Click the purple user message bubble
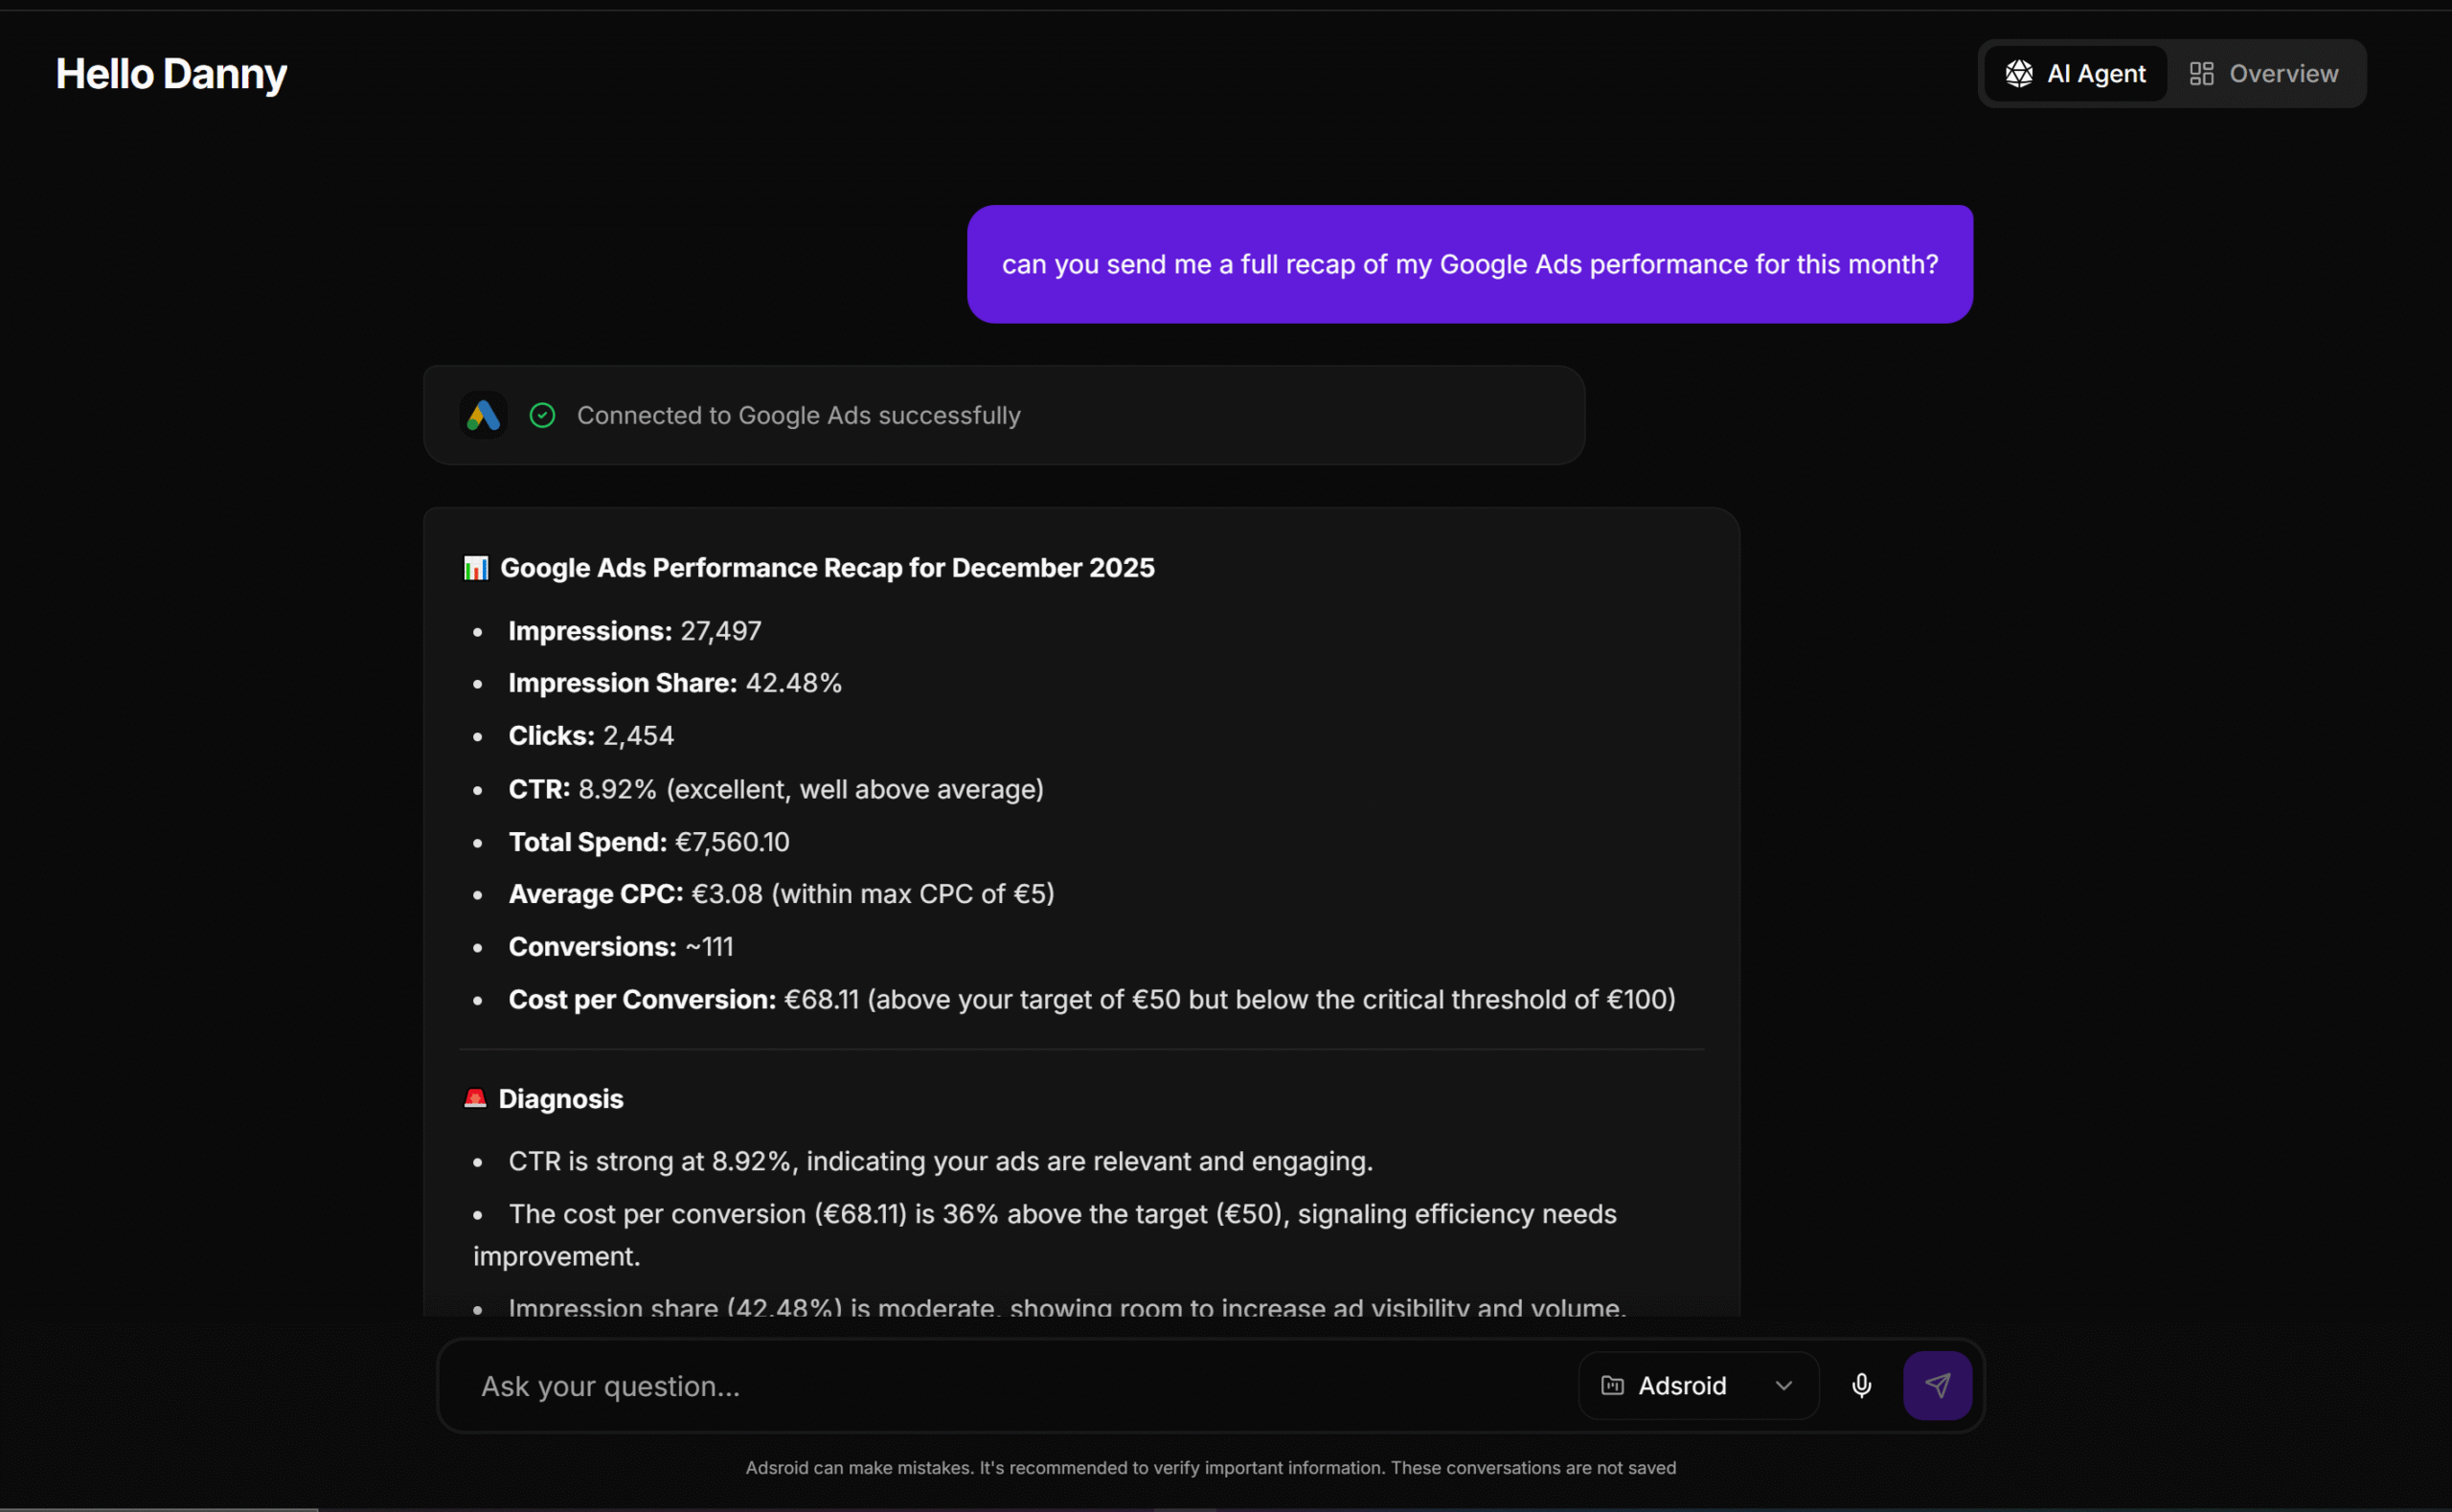 (1469, 264)
